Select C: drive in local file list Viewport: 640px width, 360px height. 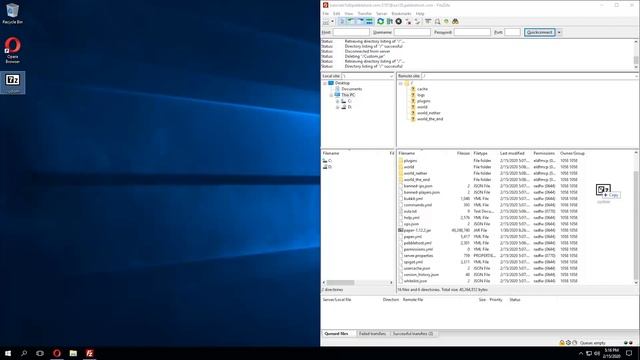pos(328,161)
